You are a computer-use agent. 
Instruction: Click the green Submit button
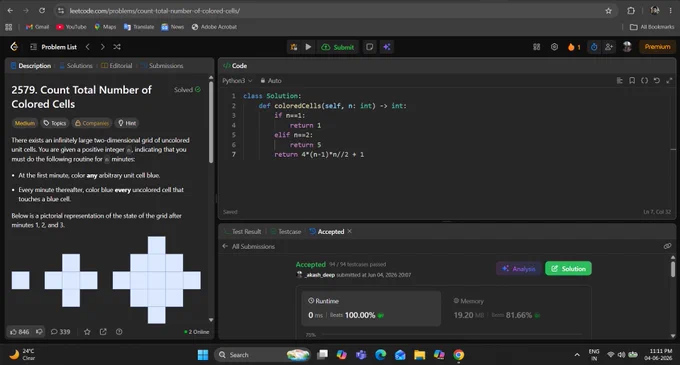coord(338,47)
